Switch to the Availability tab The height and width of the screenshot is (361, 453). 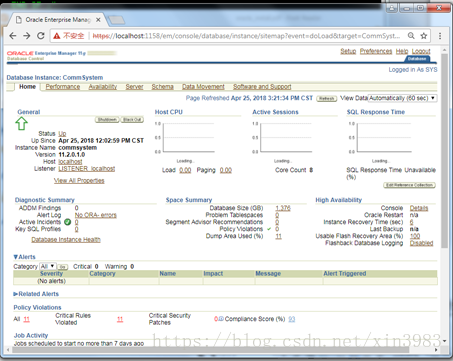[103, 87]
